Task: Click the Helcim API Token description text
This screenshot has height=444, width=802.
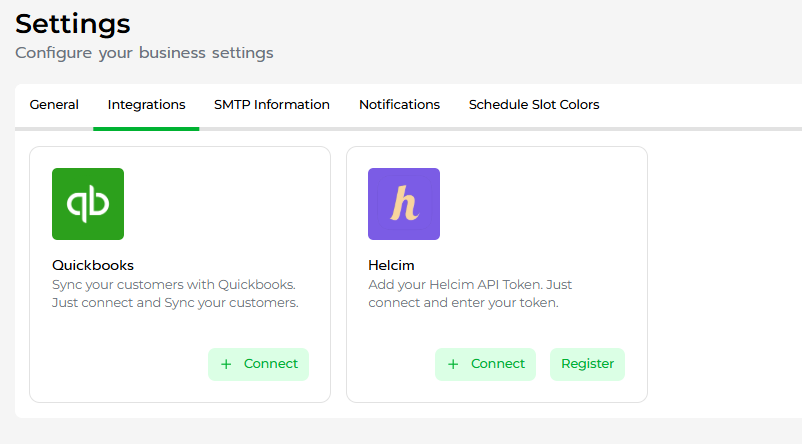Action: (x=470, y=294)
